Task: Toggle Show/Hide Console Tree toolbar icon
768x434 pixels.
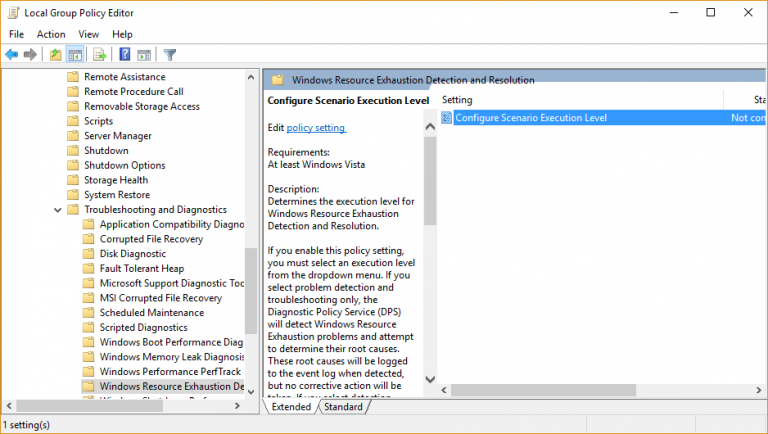Action: pyautogui.click(x=74, y=54)
